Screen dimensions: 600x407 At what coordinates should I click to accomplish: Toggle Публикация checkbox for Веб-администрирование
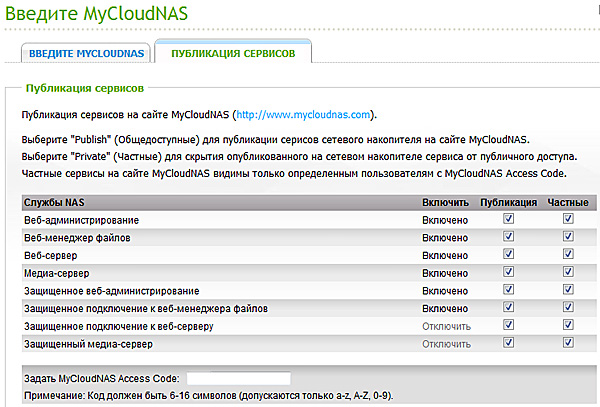point(509,219)
